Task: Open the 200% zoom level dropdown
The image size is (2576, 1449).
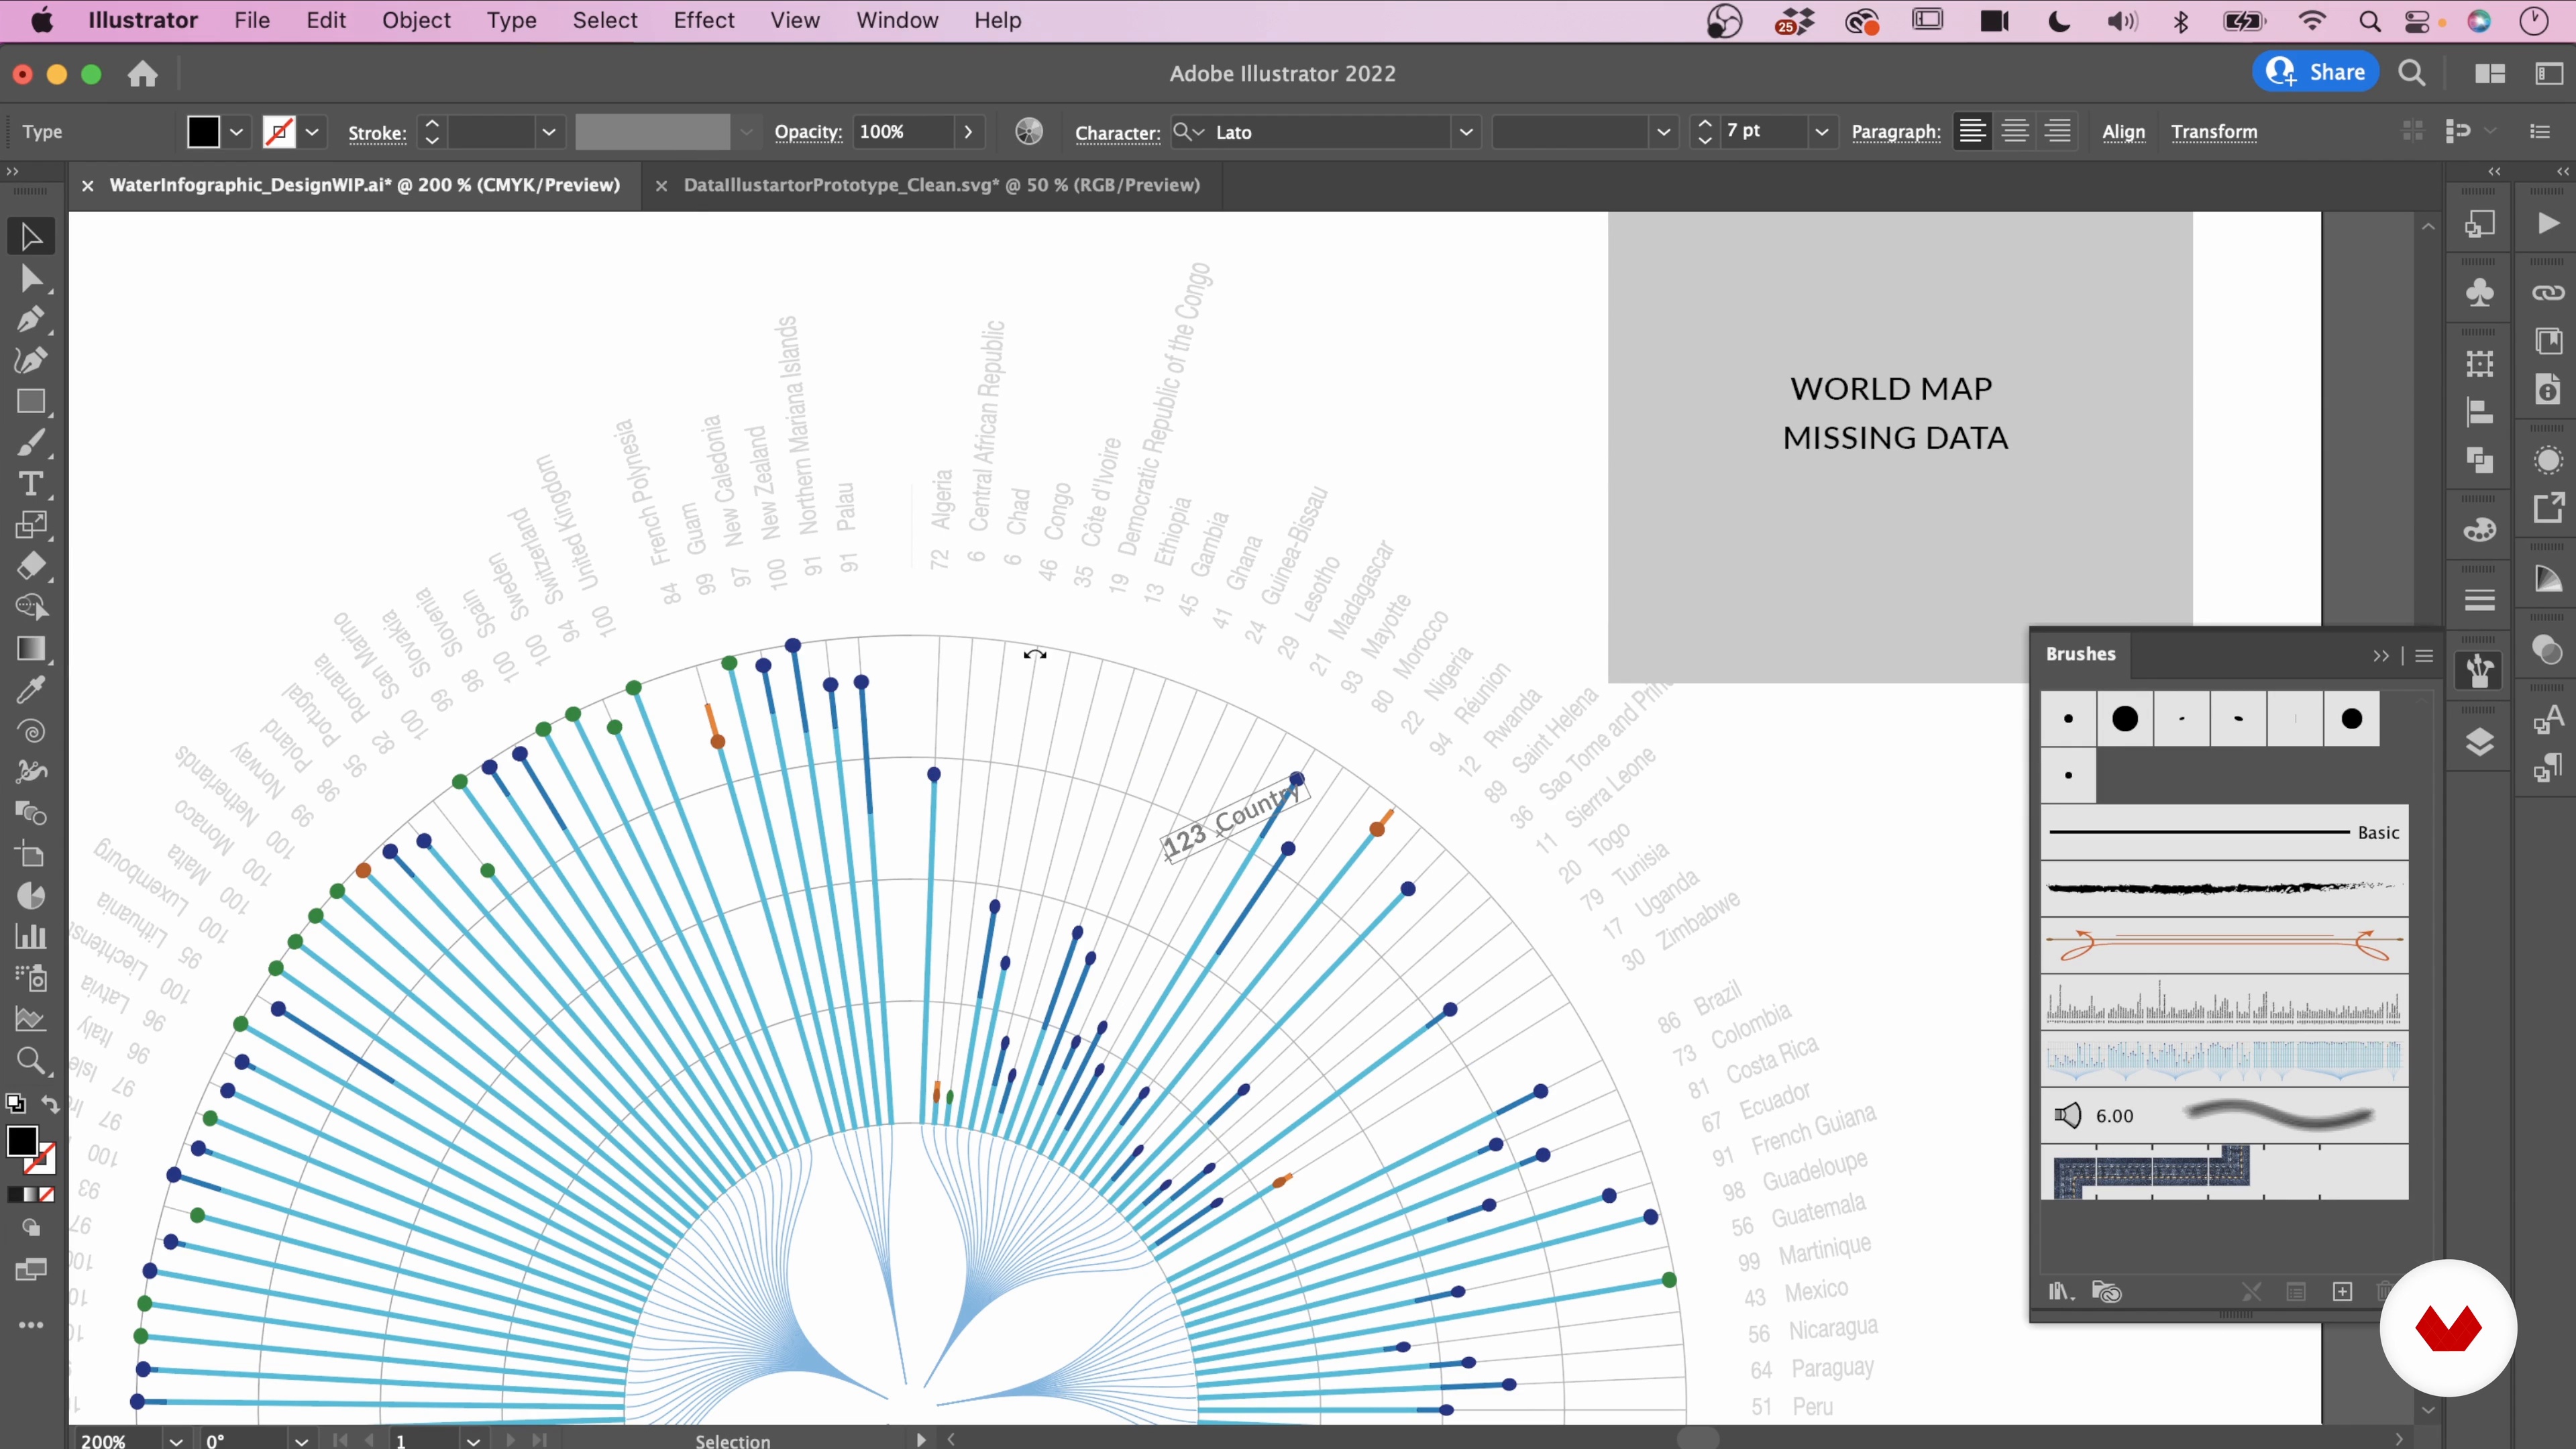Action: pos(175,1440)
